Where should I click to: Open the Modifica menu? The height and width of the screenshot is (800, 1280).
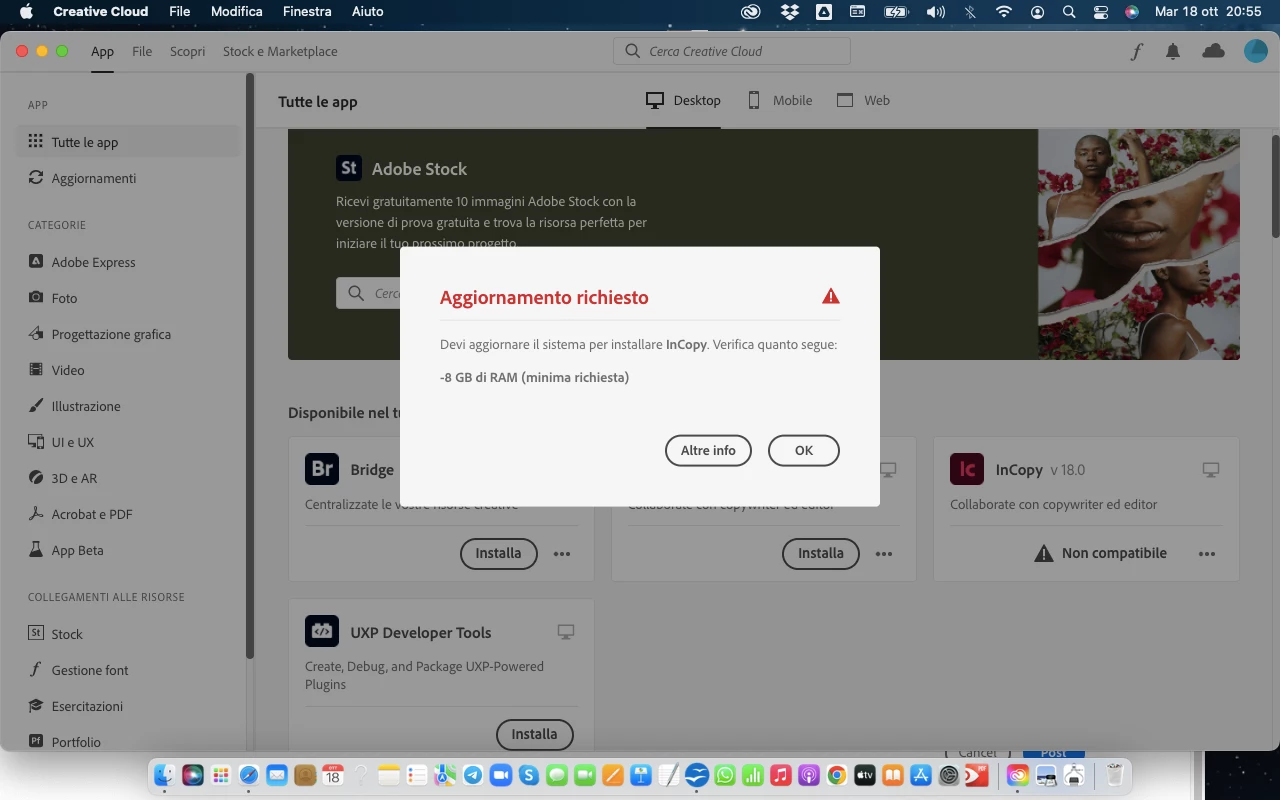[236, 11]
